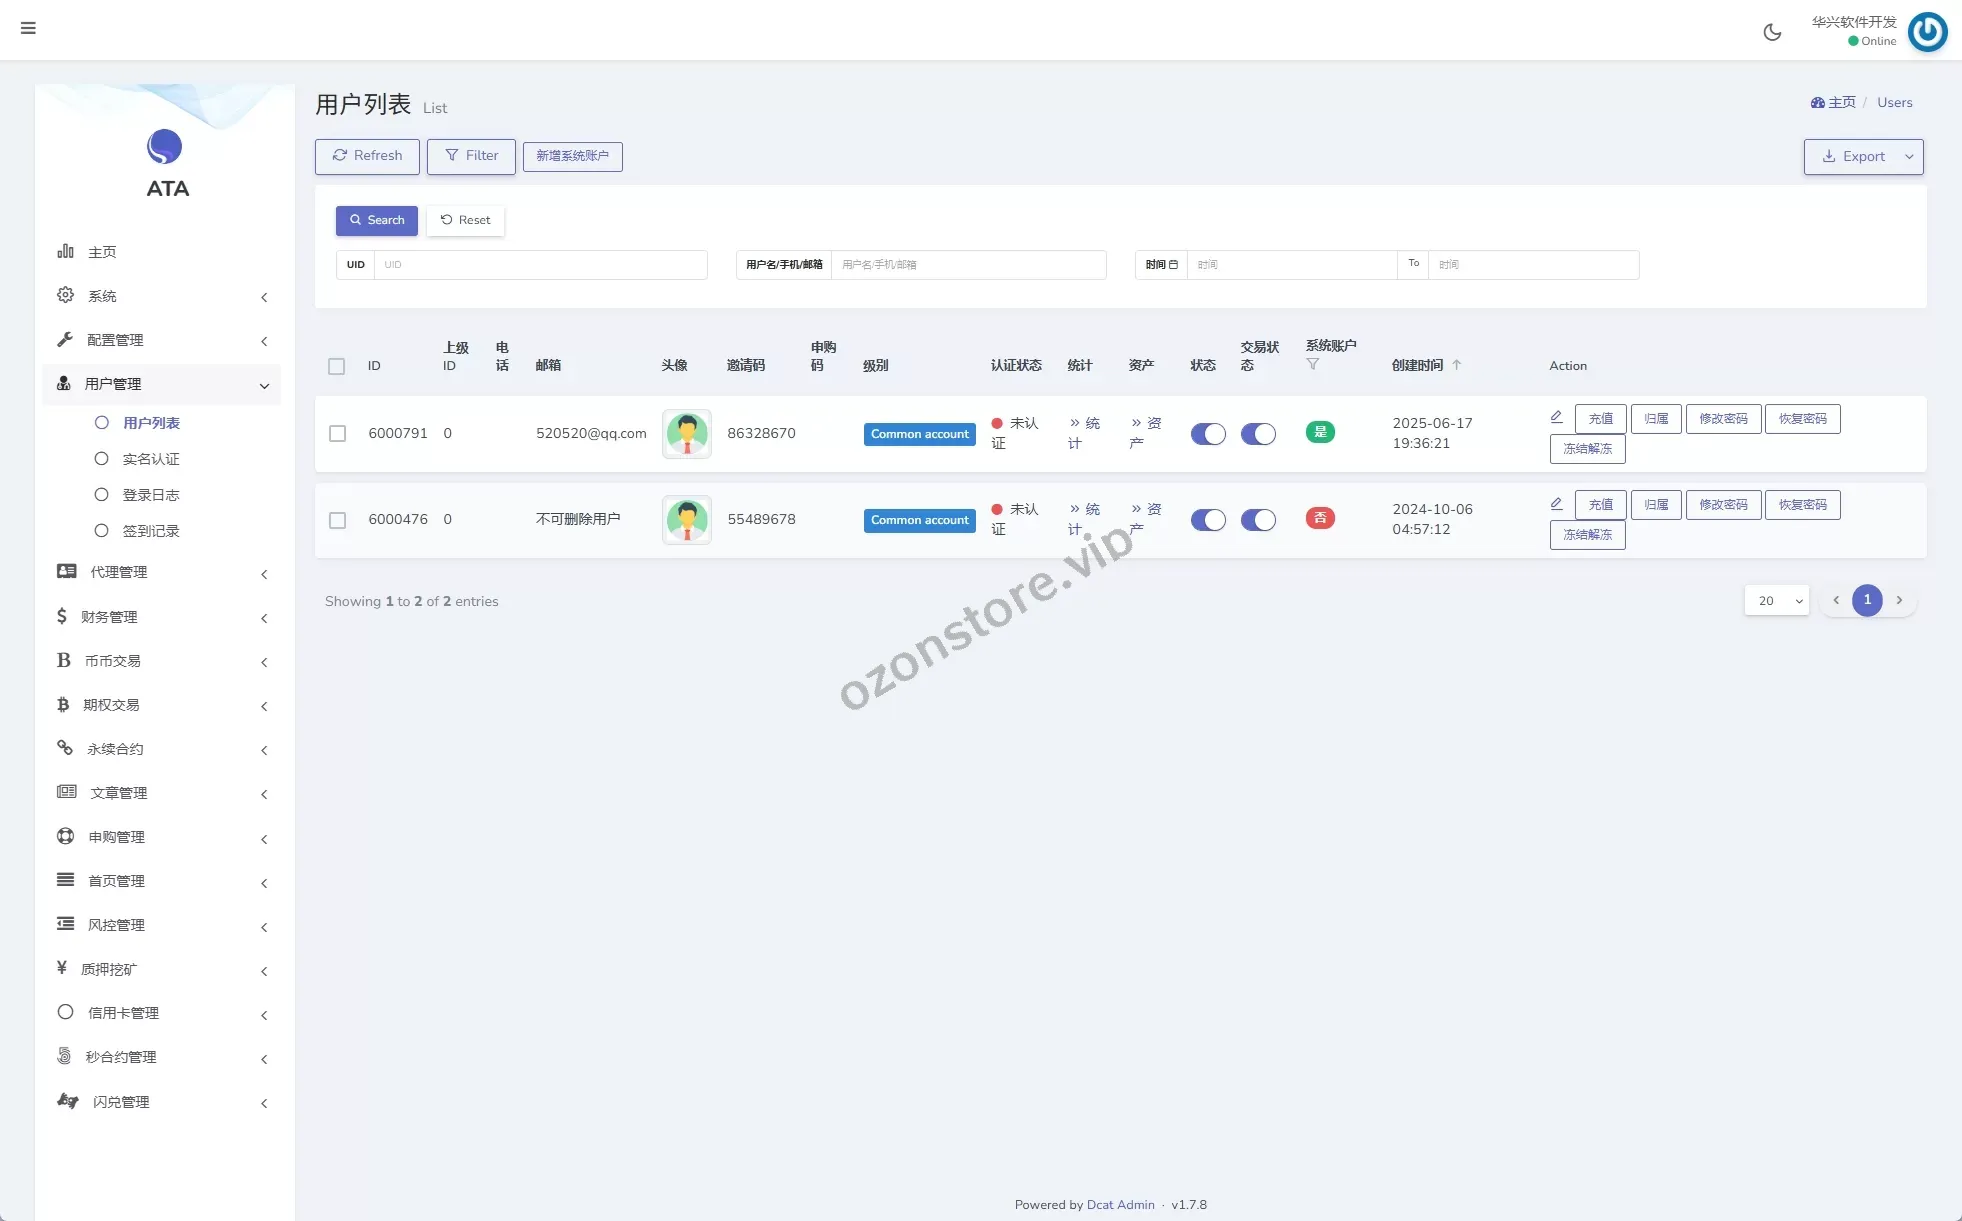This screenshot has height=1221, width=1962.
Task: Click edit pencil icon for user 6000791
Action: [x=1556, y=417]
